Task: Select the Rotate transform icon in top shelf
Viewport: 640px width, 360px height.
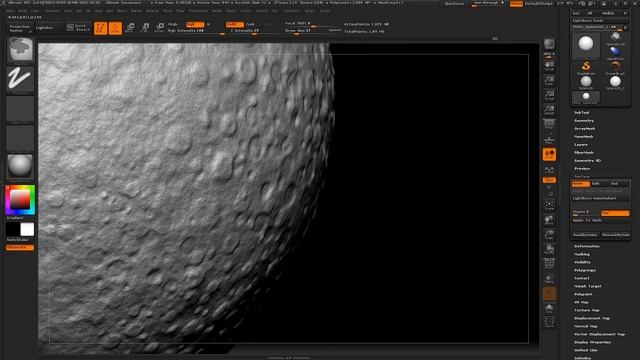Action: 160,27
